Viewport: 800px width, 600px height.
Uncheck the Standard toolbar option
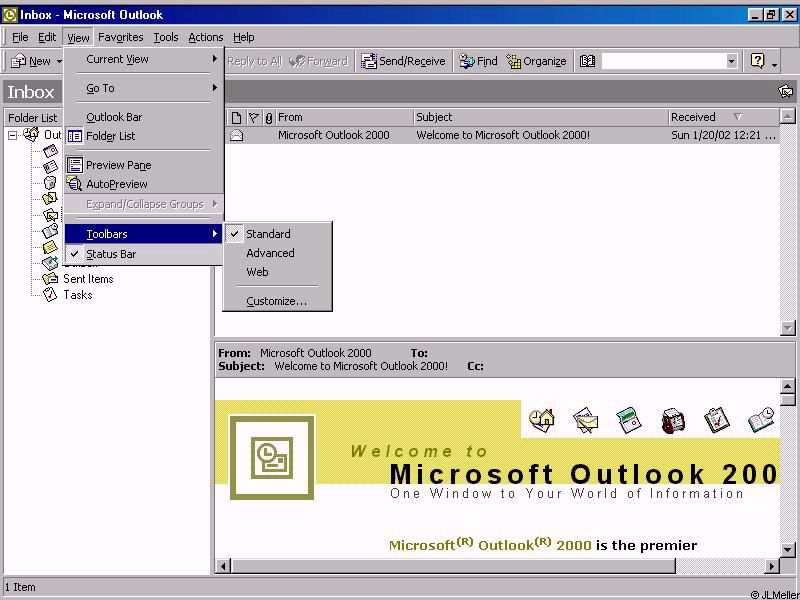tap(278, 234)
